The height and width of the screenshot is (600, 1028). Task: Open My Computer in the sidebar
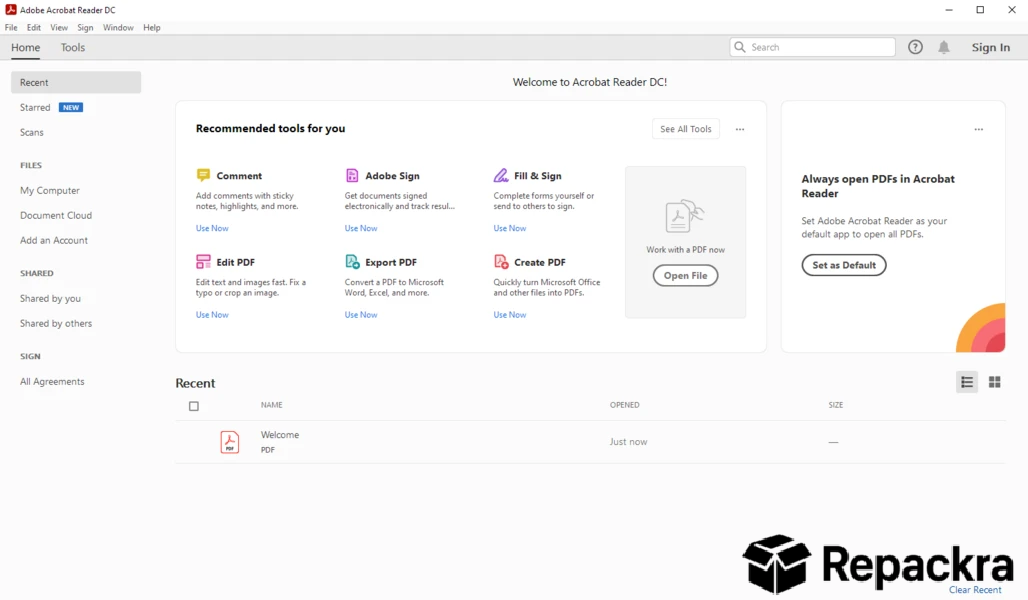tap(50, 190)
